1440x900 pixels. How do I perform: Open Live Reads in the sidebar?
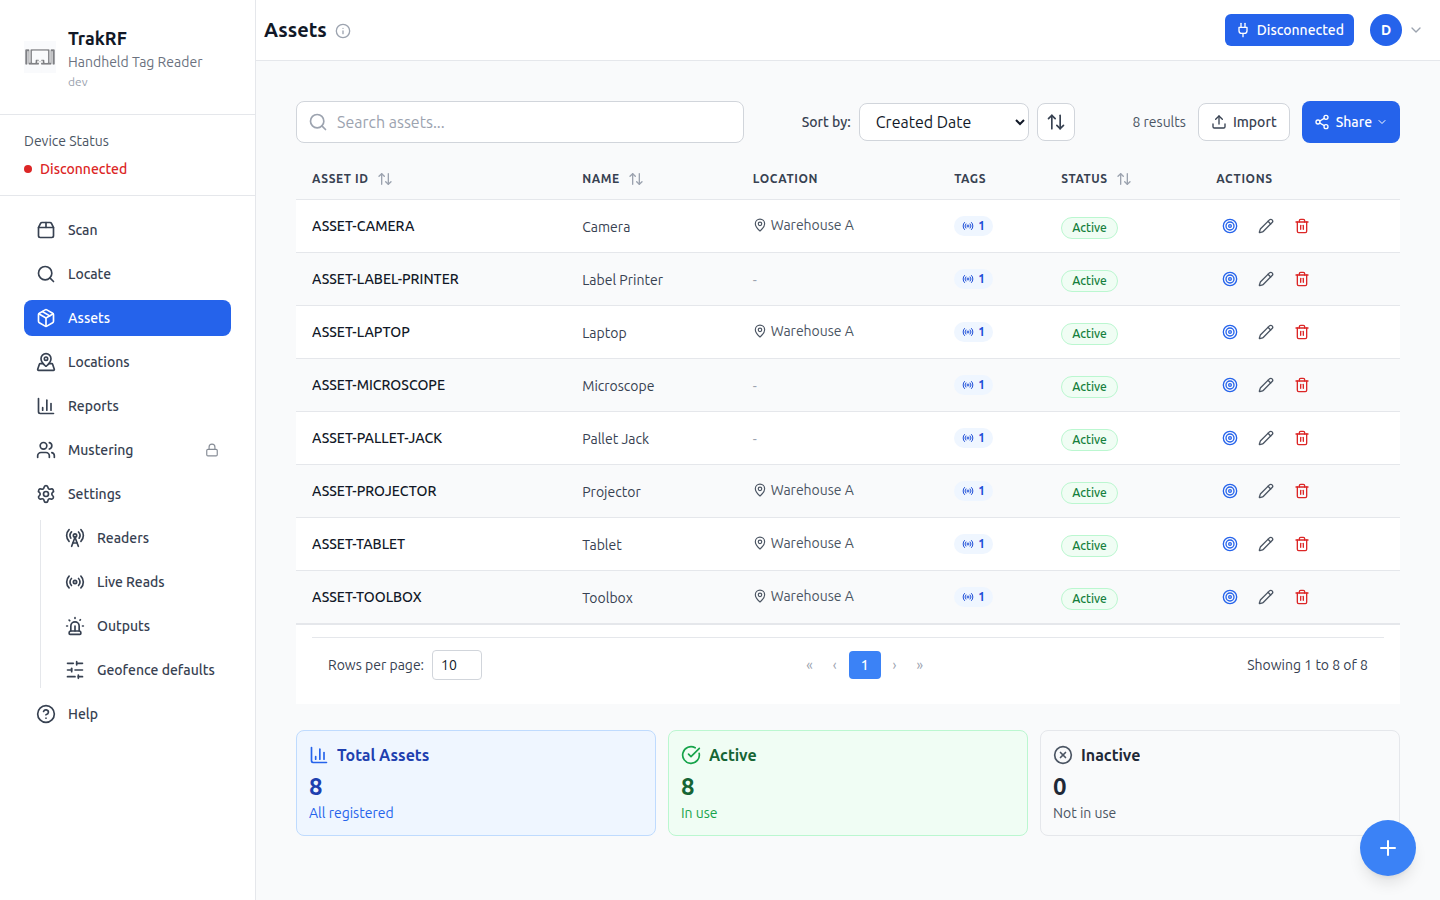coord(141,582)
